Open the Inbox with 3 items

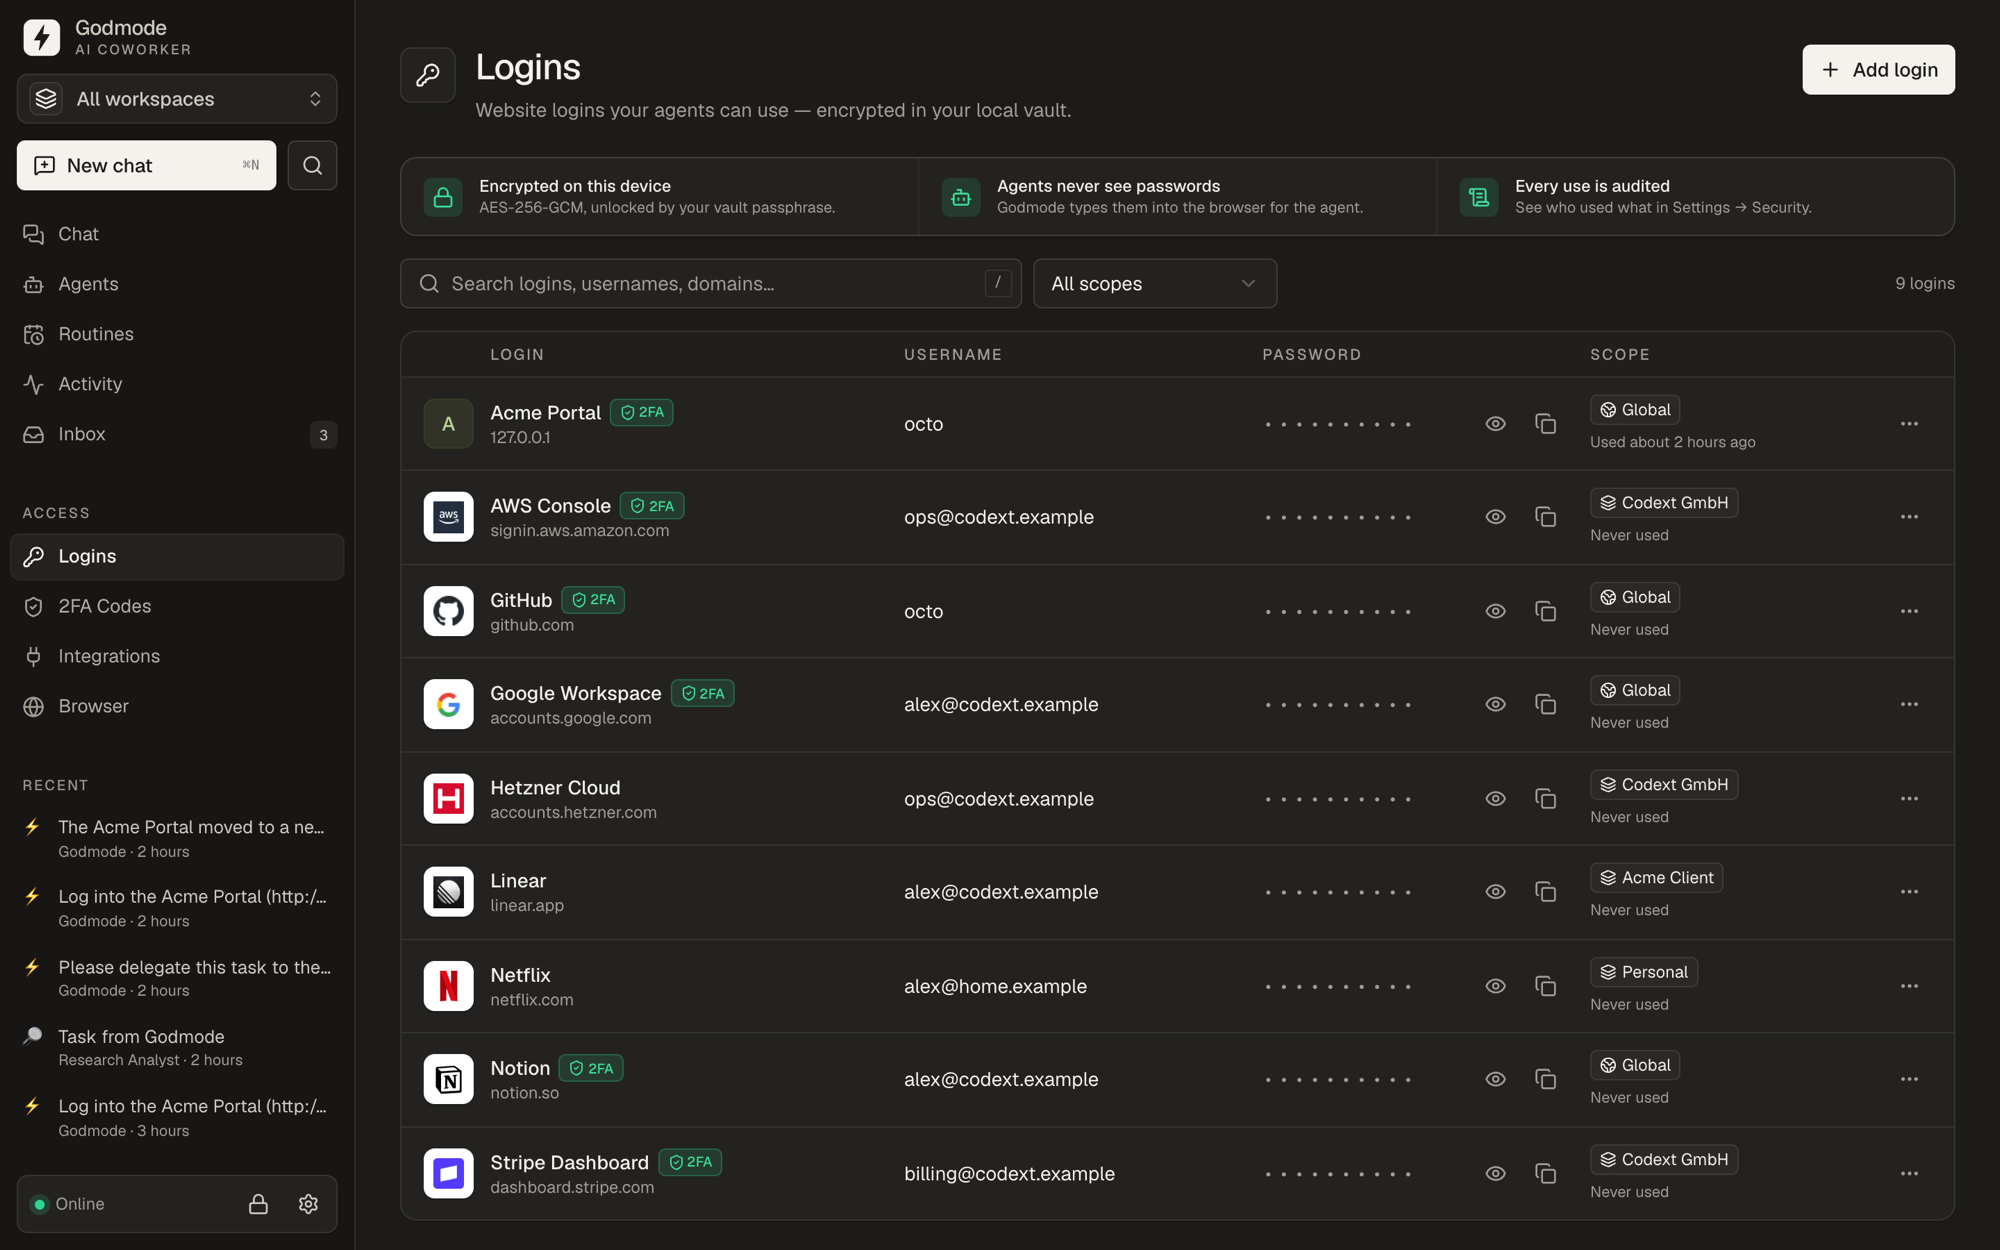click(x=177, y=434)
